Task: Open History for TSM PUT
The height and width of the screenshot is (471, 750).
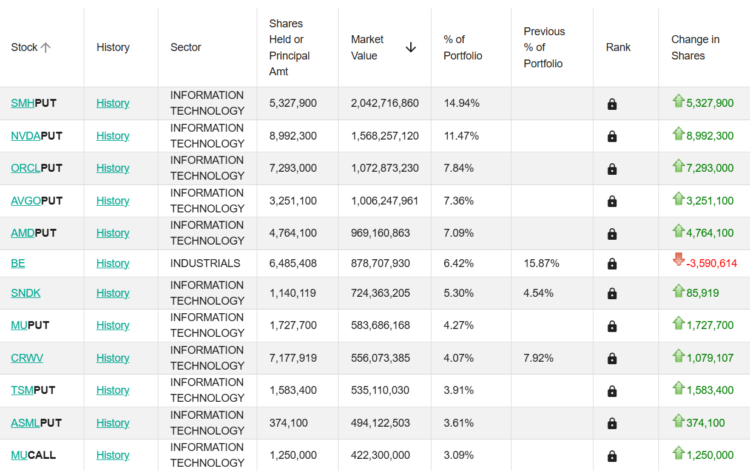Action: [113, 390]
